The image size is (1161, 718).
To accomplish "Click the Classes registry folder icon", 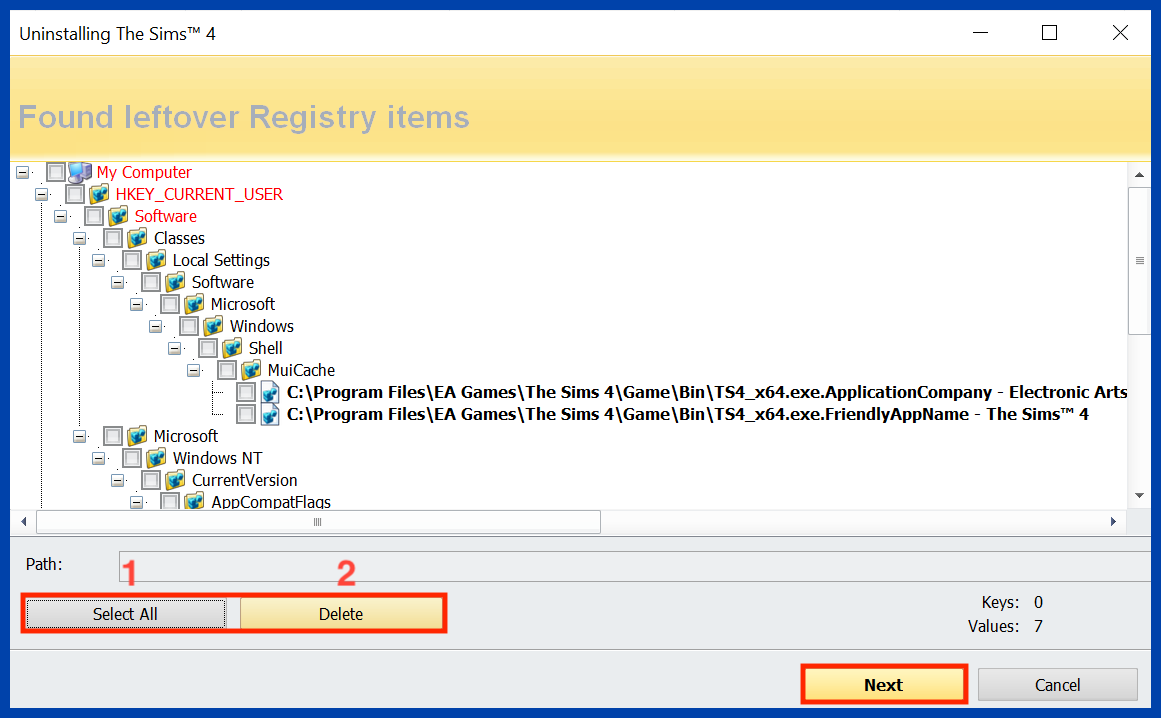I will (x=137, y=238).
